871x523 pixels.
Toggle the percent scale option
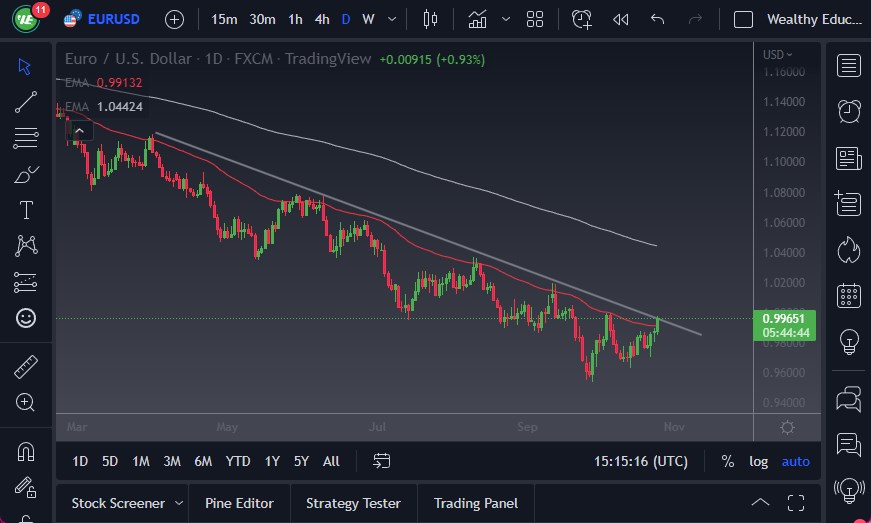point(727,461)
